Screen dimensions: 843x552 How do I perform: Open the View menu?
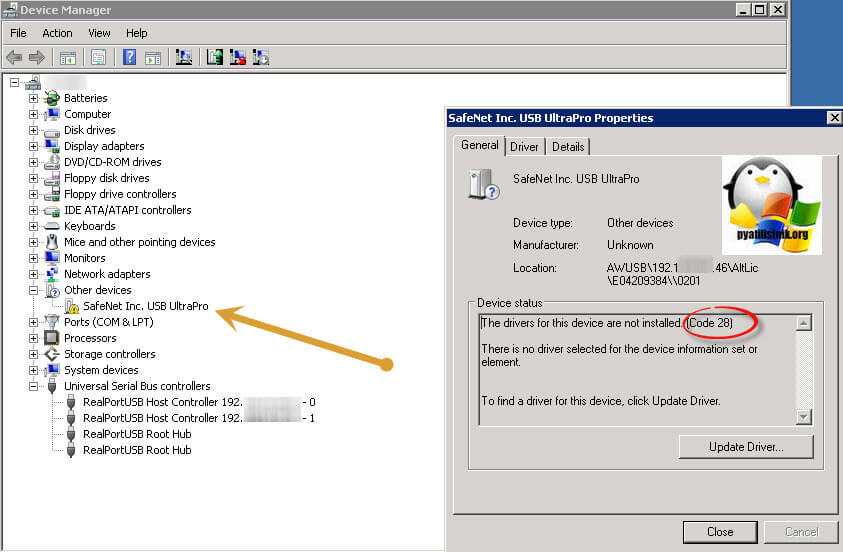[99, 33]
